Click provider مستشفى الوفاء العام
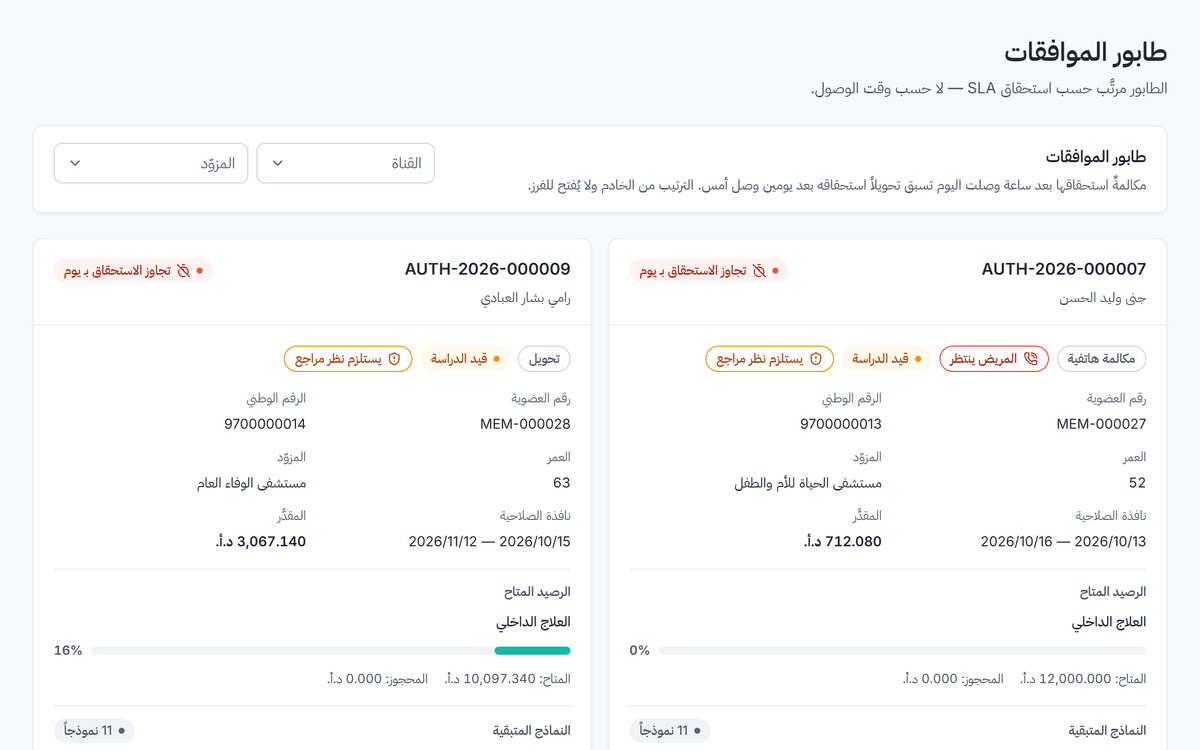The height and width of the screenshot is (750, 1200). [251, 483]
